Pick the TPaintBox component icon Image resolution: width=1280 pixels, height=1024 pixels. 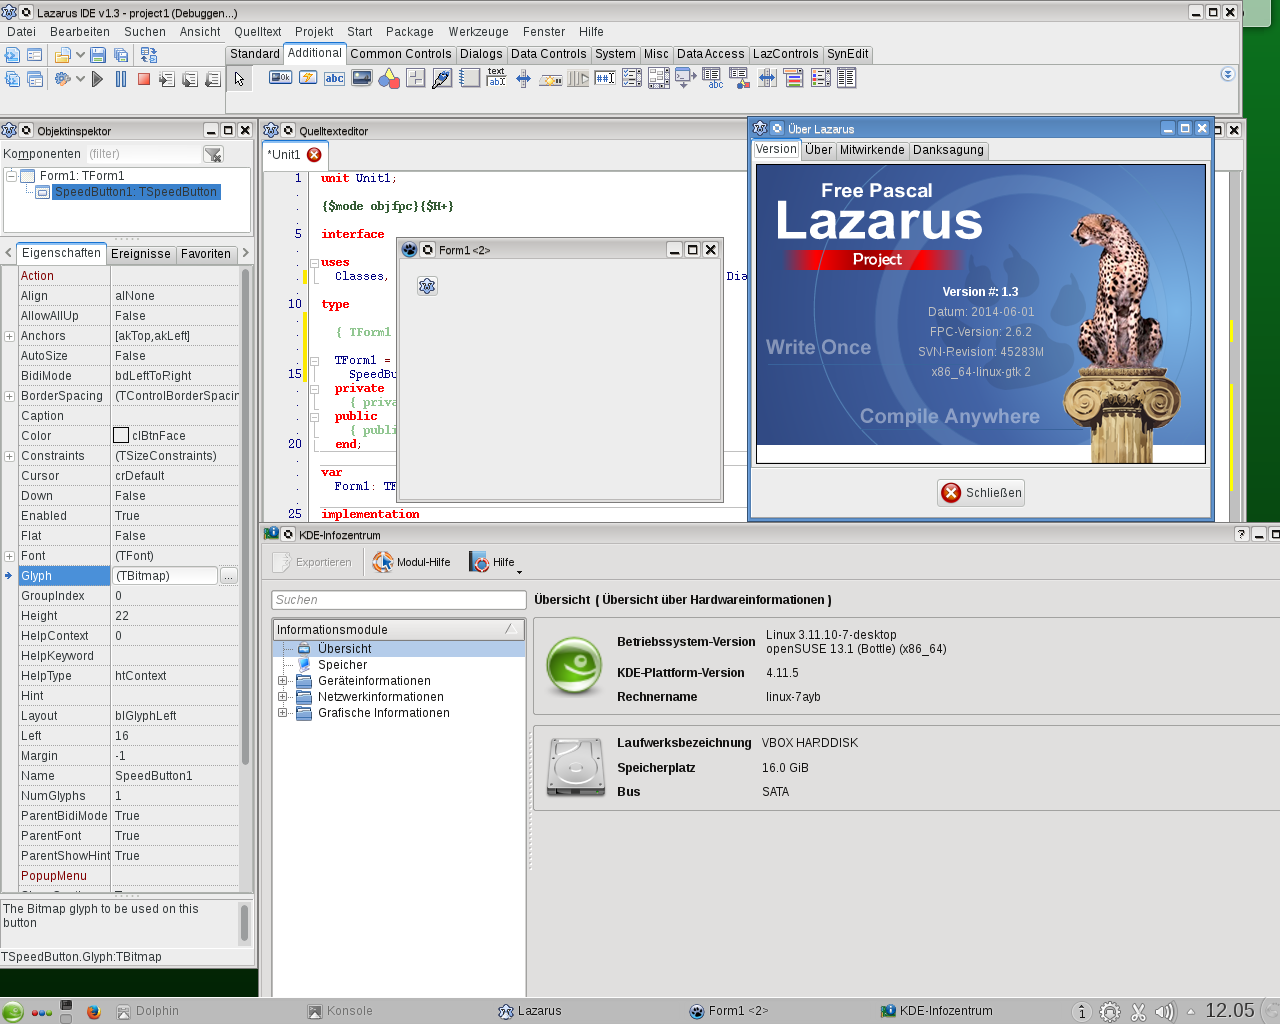point(442,78)
